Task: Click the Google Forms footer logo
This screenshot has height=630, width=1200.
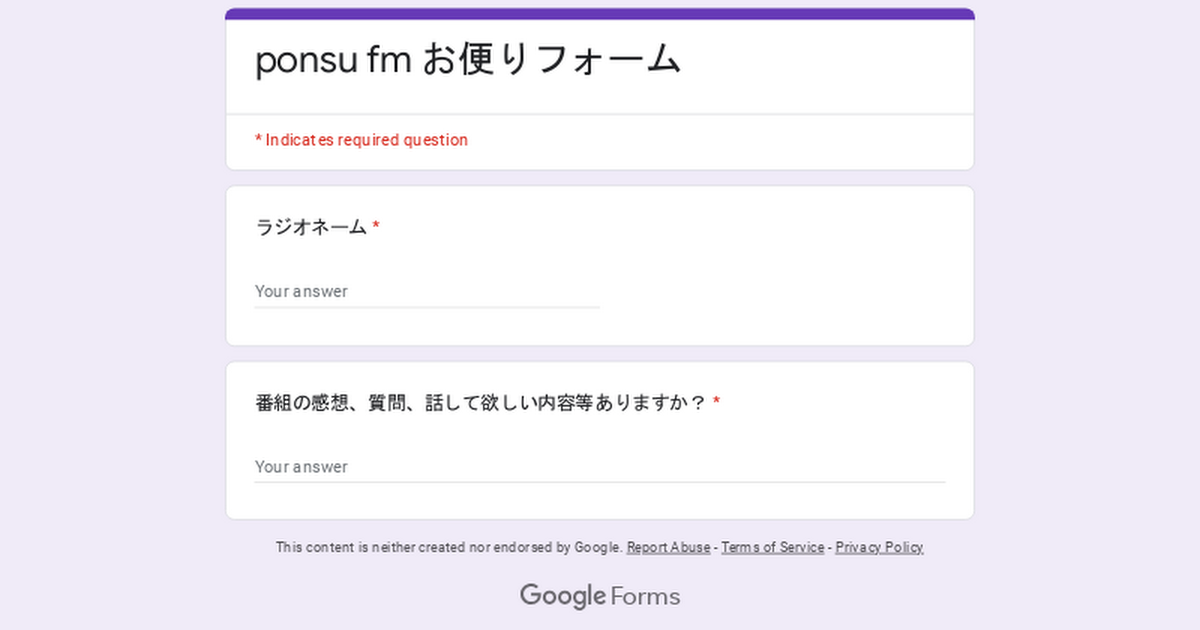Action: [x=600, y=597]
